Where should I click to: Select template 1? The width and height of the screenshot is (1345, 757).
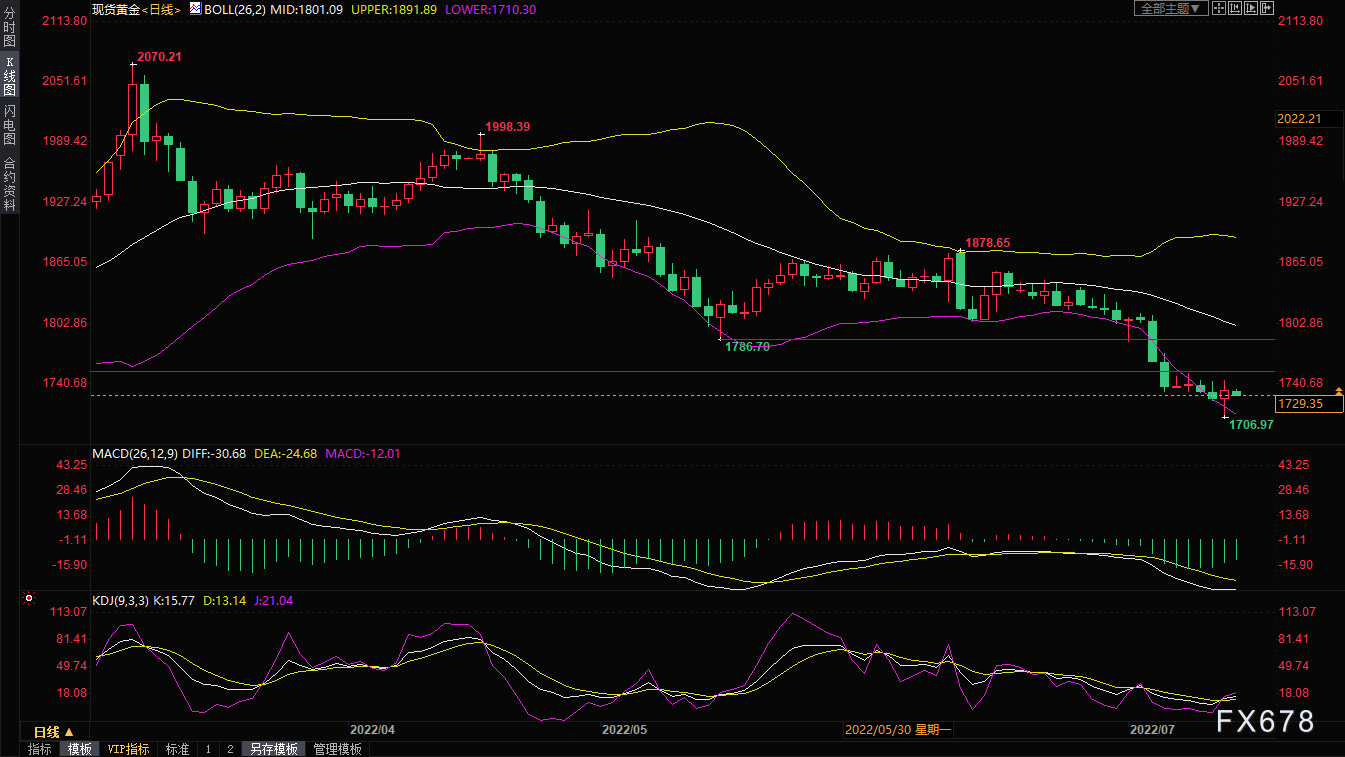click(208, 749)
